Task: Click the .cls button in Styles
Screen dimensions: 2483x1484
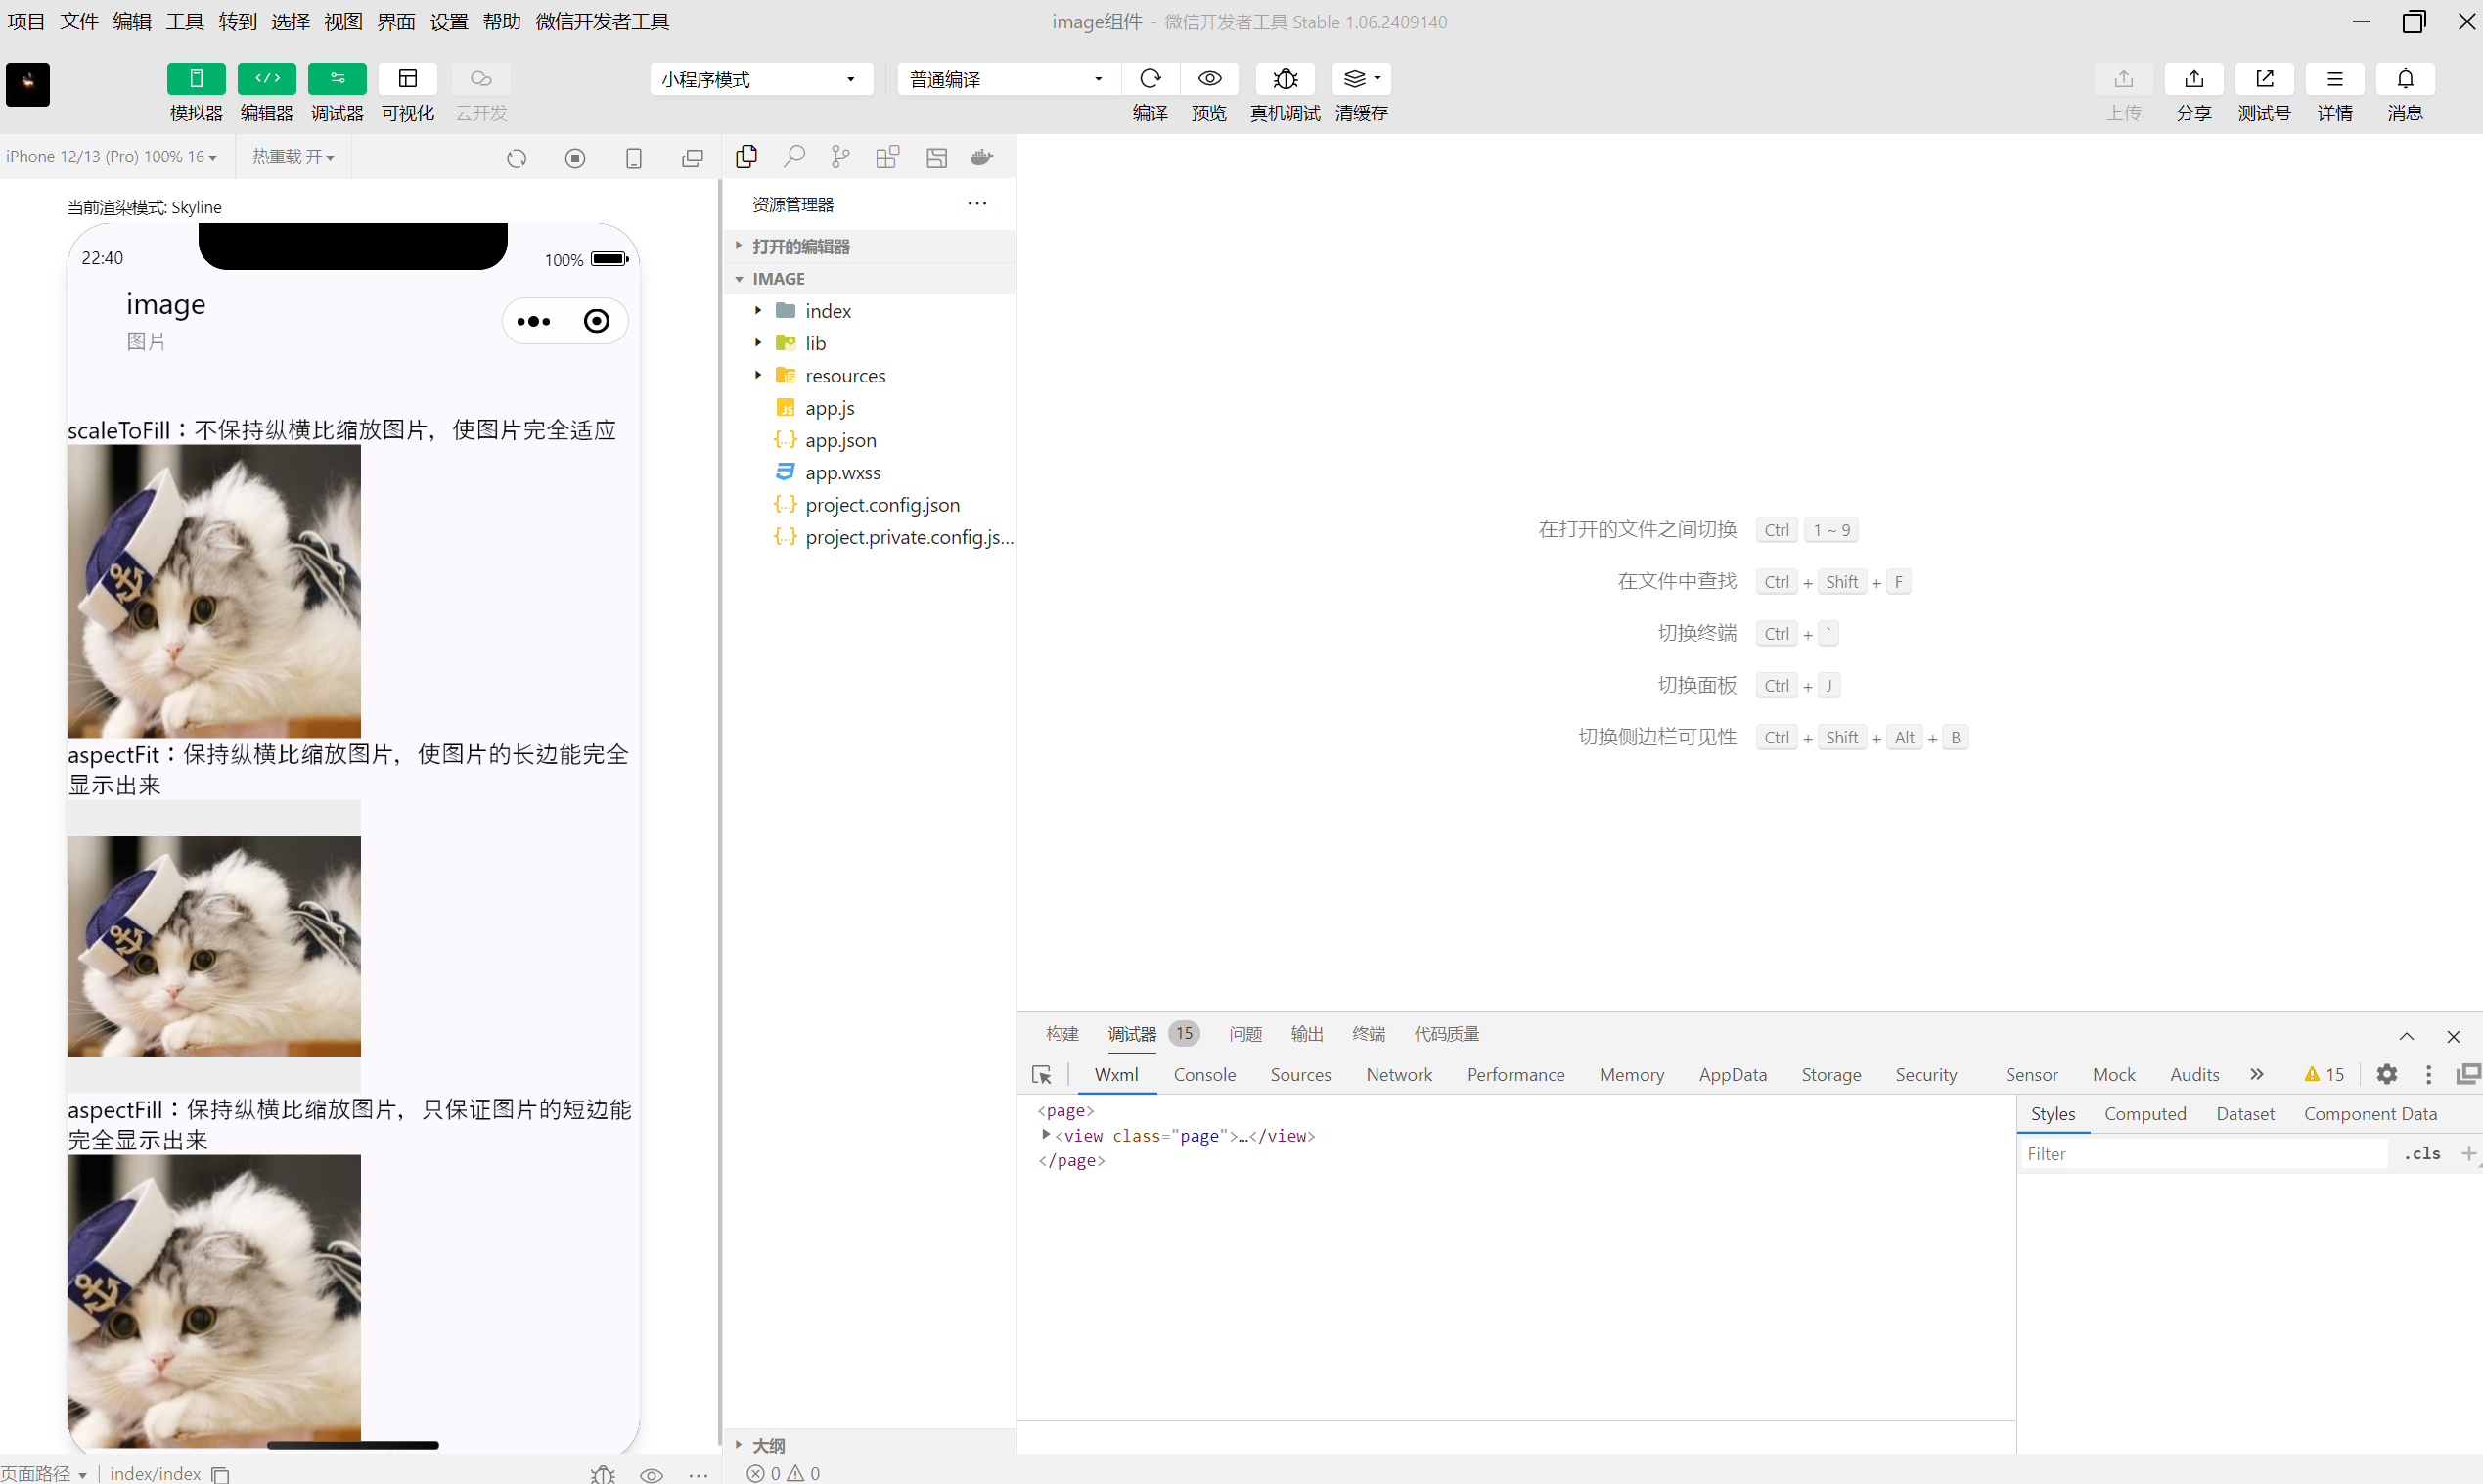Action: click(x=2421, y=1153)
